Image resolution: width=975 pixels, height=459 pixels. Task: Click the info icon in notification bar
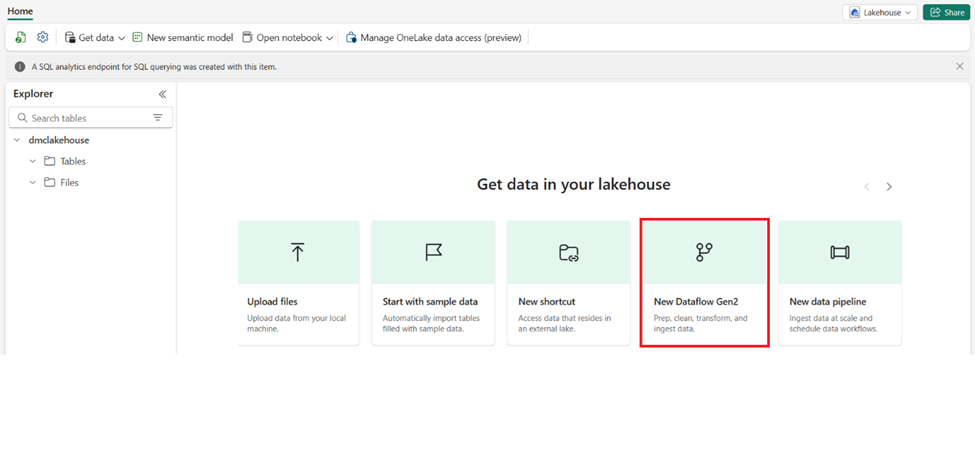coord(20,67)
